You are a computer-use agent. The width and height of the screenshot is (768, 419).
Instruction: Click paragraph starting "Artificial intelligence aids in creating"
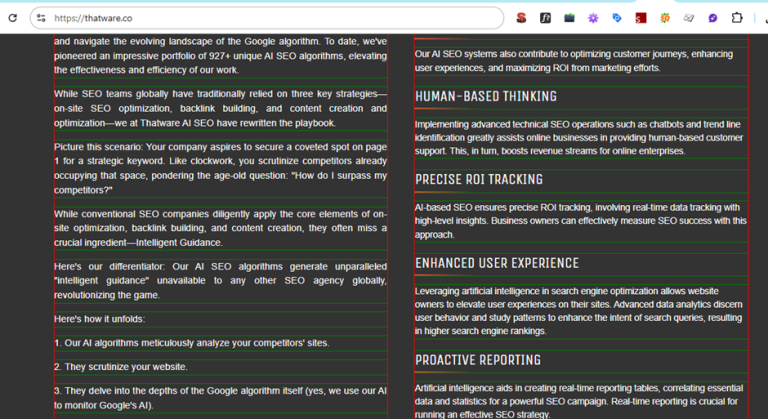(x=579, y=401)
